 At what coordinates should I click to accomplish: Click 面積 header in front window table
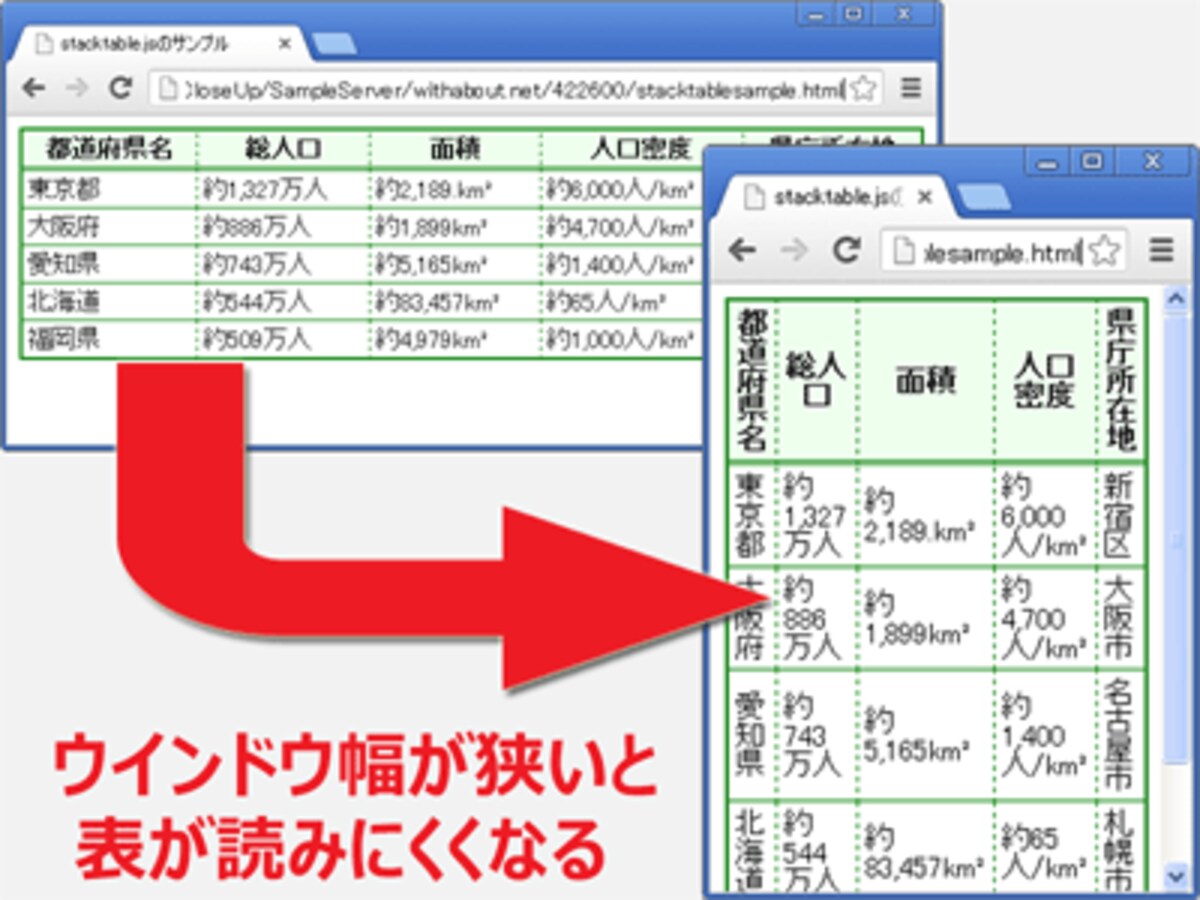click(x=926, y=380)
